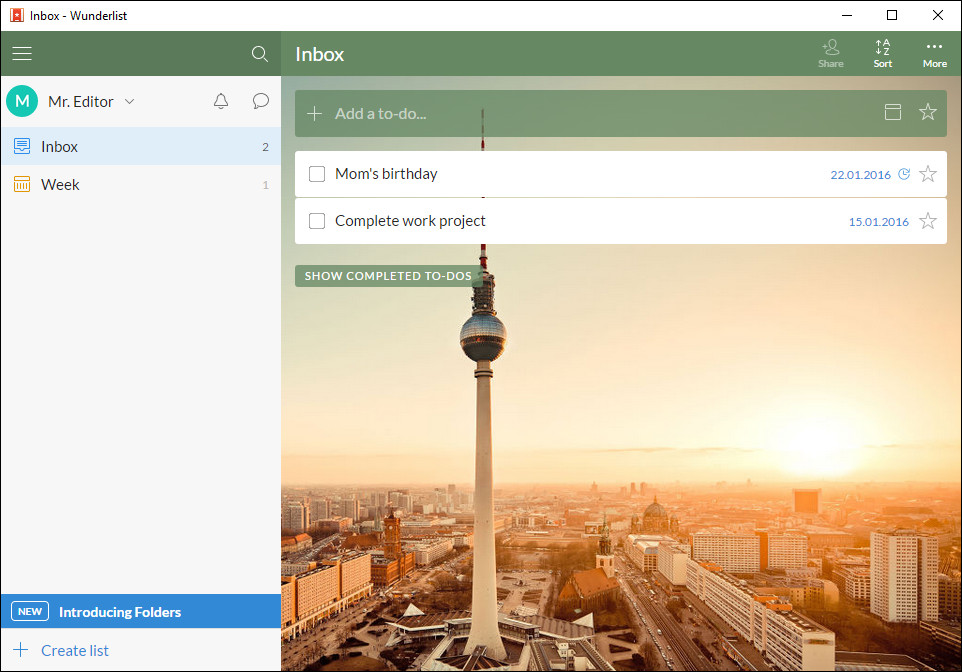The image size is (962, 672).
Task: Switch to the Inbox list
Action: click(60, 146)
